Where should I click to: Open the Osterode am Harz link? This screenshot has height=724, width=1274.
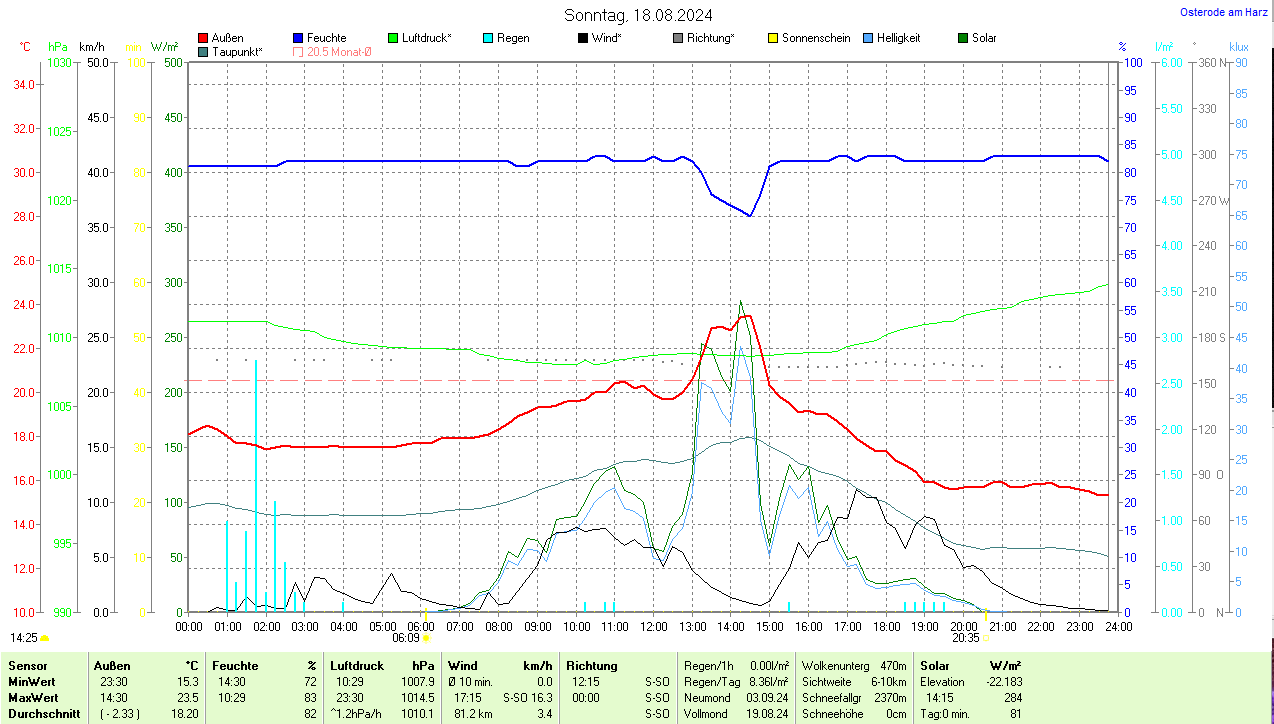1223,13
